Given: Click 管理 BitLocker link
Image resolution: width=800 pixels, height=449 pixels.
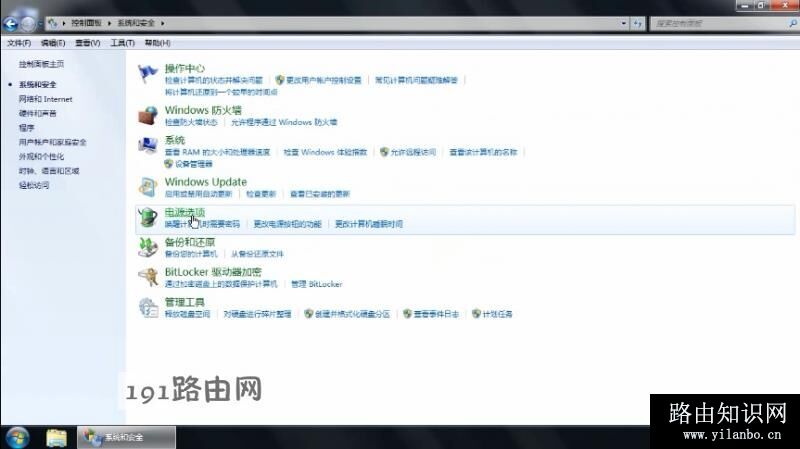Looking at the screenshot, I should [316, 284].
